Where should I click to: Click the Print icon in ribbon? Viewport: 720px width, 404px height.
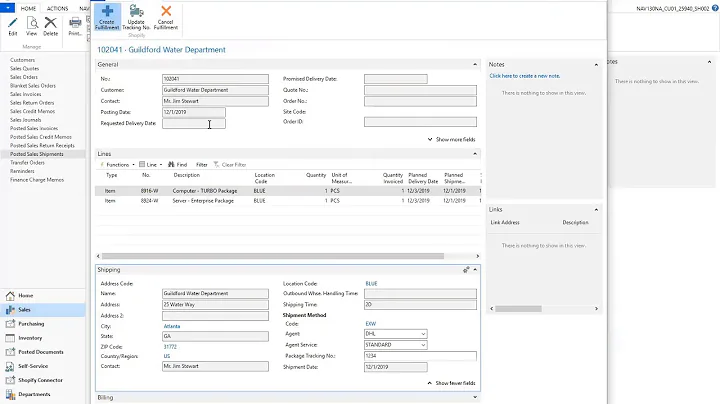click(75, 22)
